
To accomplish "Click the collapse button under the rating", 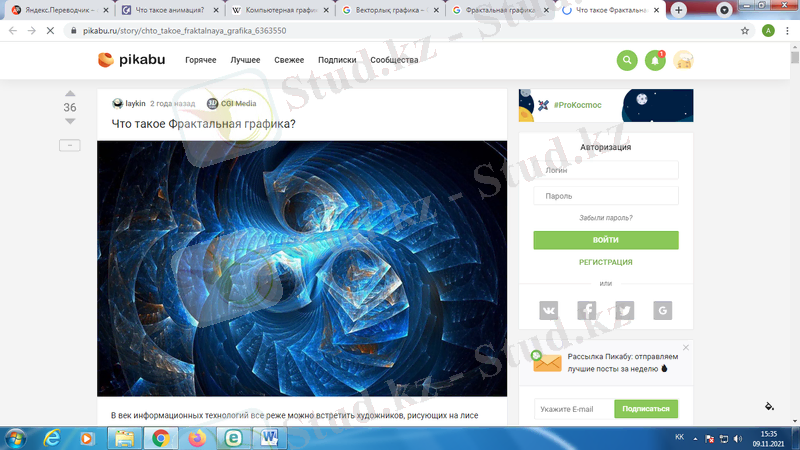I will coord(70,145).
